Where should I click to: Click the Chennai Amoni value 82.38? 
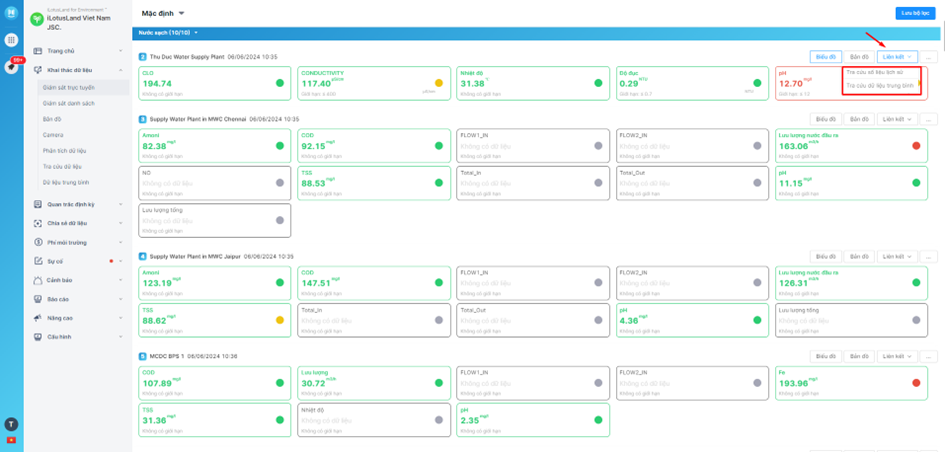pos(154,146)
